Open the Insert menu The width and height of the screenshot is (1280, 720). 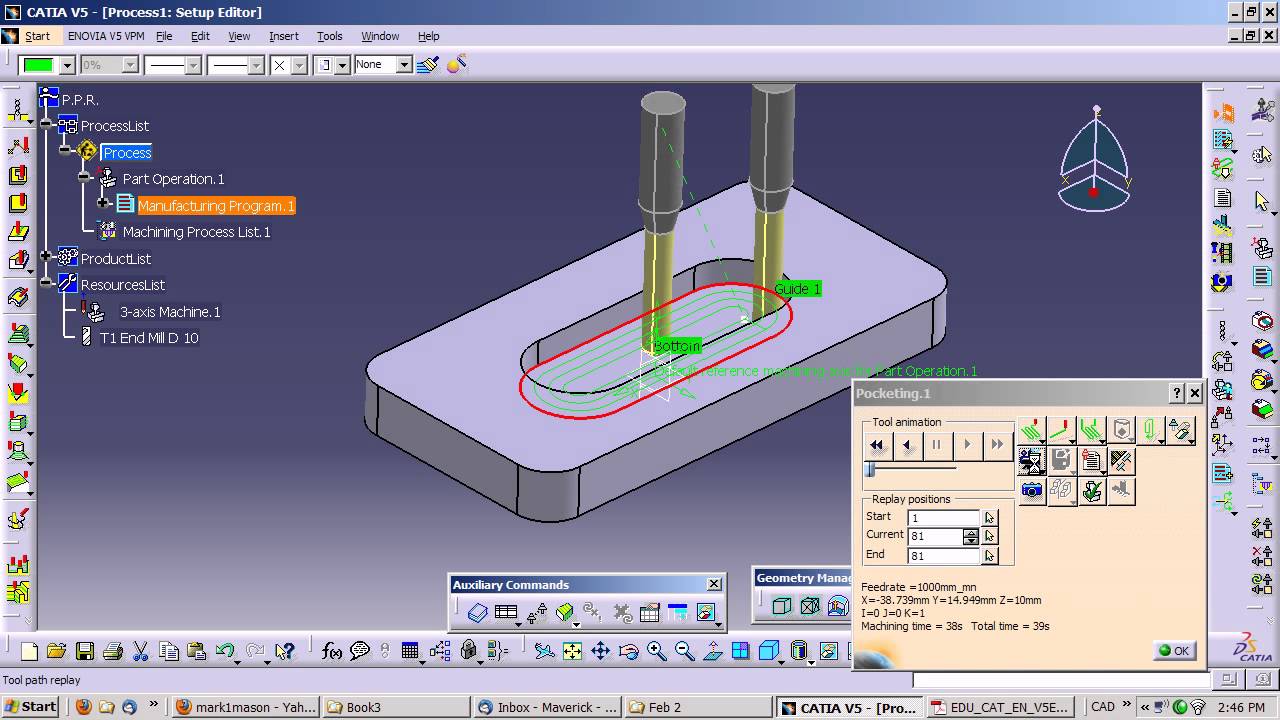tap(284, 36)
